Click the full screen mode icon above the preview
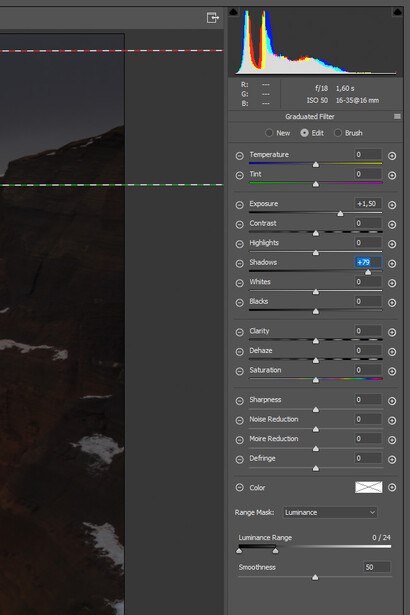The width and height of the screenshot is (410, 615). point(212,18)
